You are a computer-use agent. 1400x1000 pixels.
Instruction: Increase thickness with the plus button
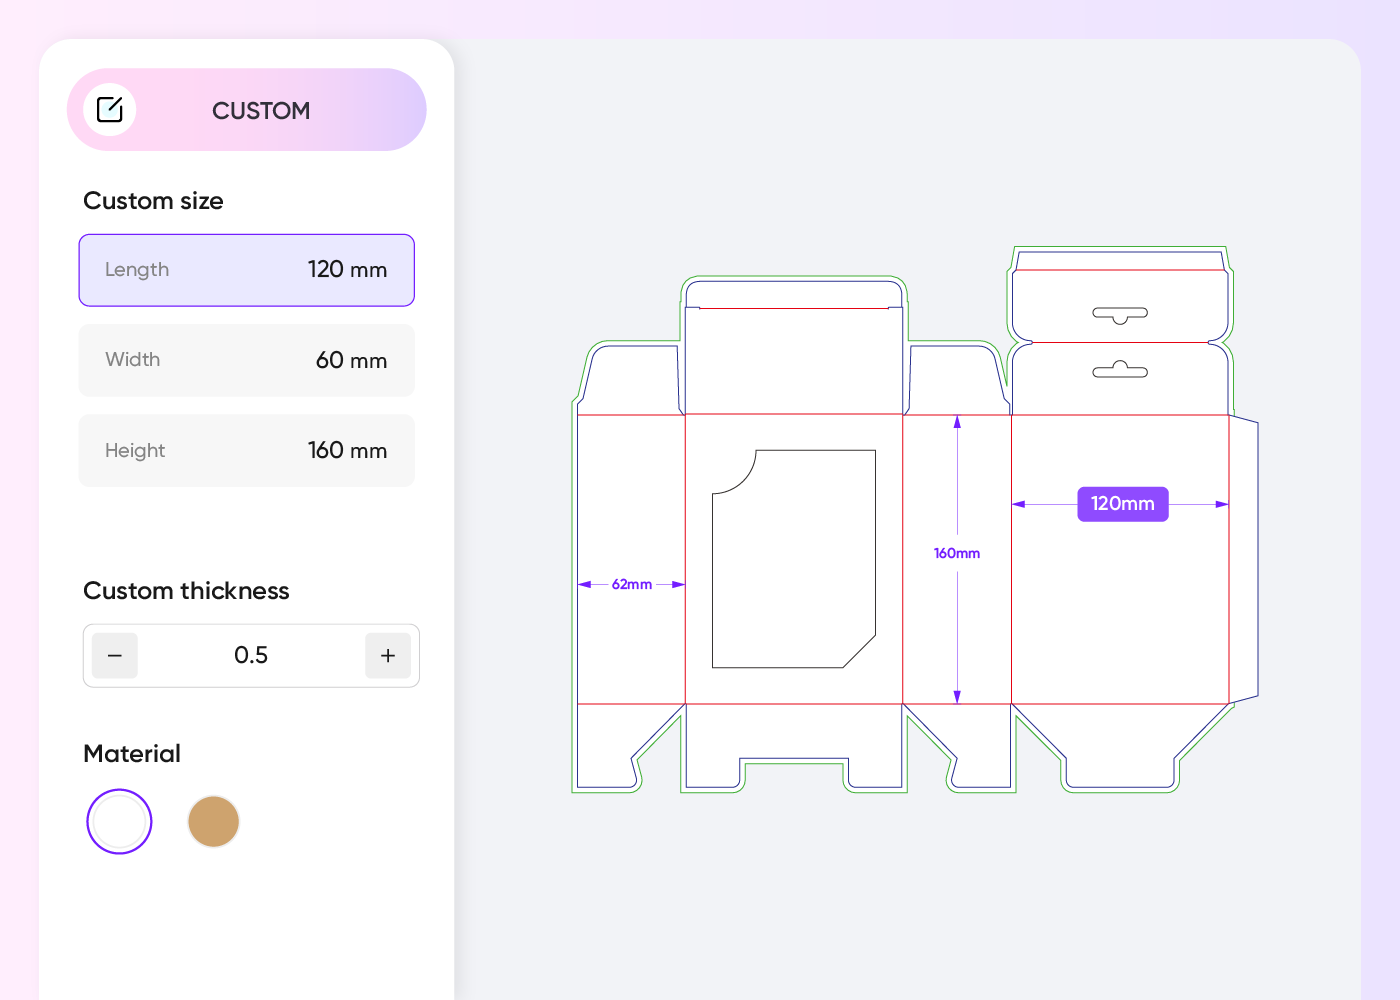tap(388, 656)
